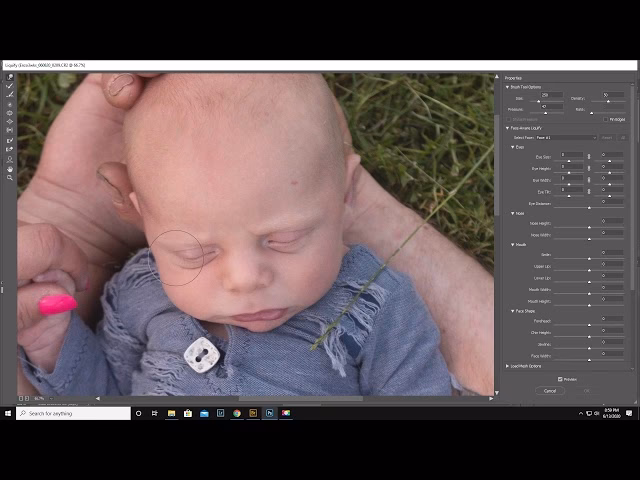Select the Freeze Mask tool
640x480 pixels.
10,141
